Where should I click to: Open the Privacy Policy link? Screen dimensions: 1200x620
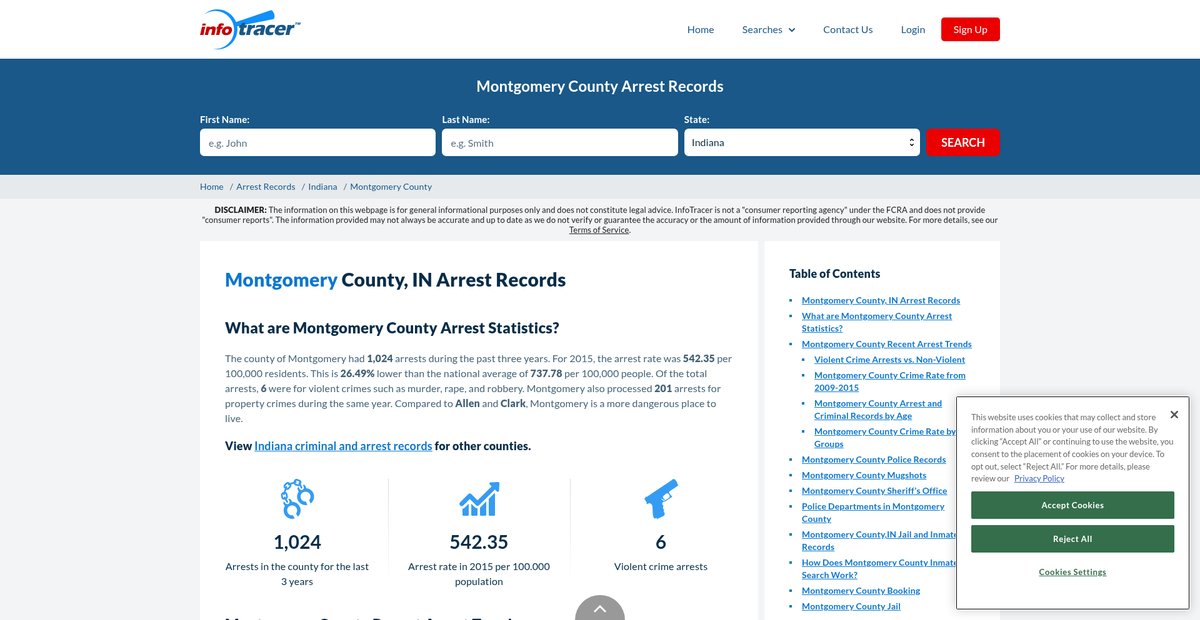[1039, 478]
